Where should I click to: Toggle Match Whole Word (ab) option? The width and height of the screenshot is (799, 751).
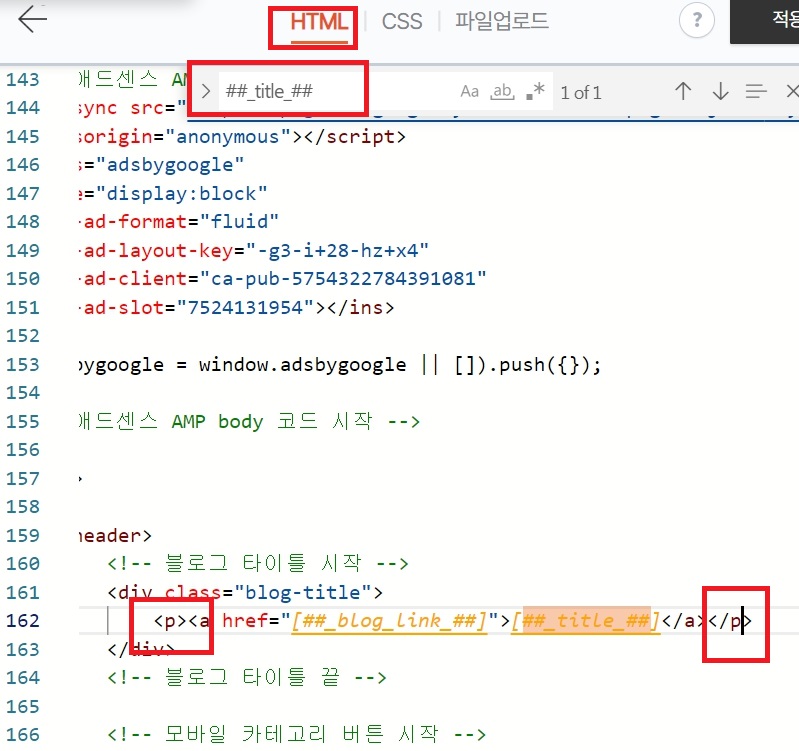pyautogui.click(x=502, y=92)
